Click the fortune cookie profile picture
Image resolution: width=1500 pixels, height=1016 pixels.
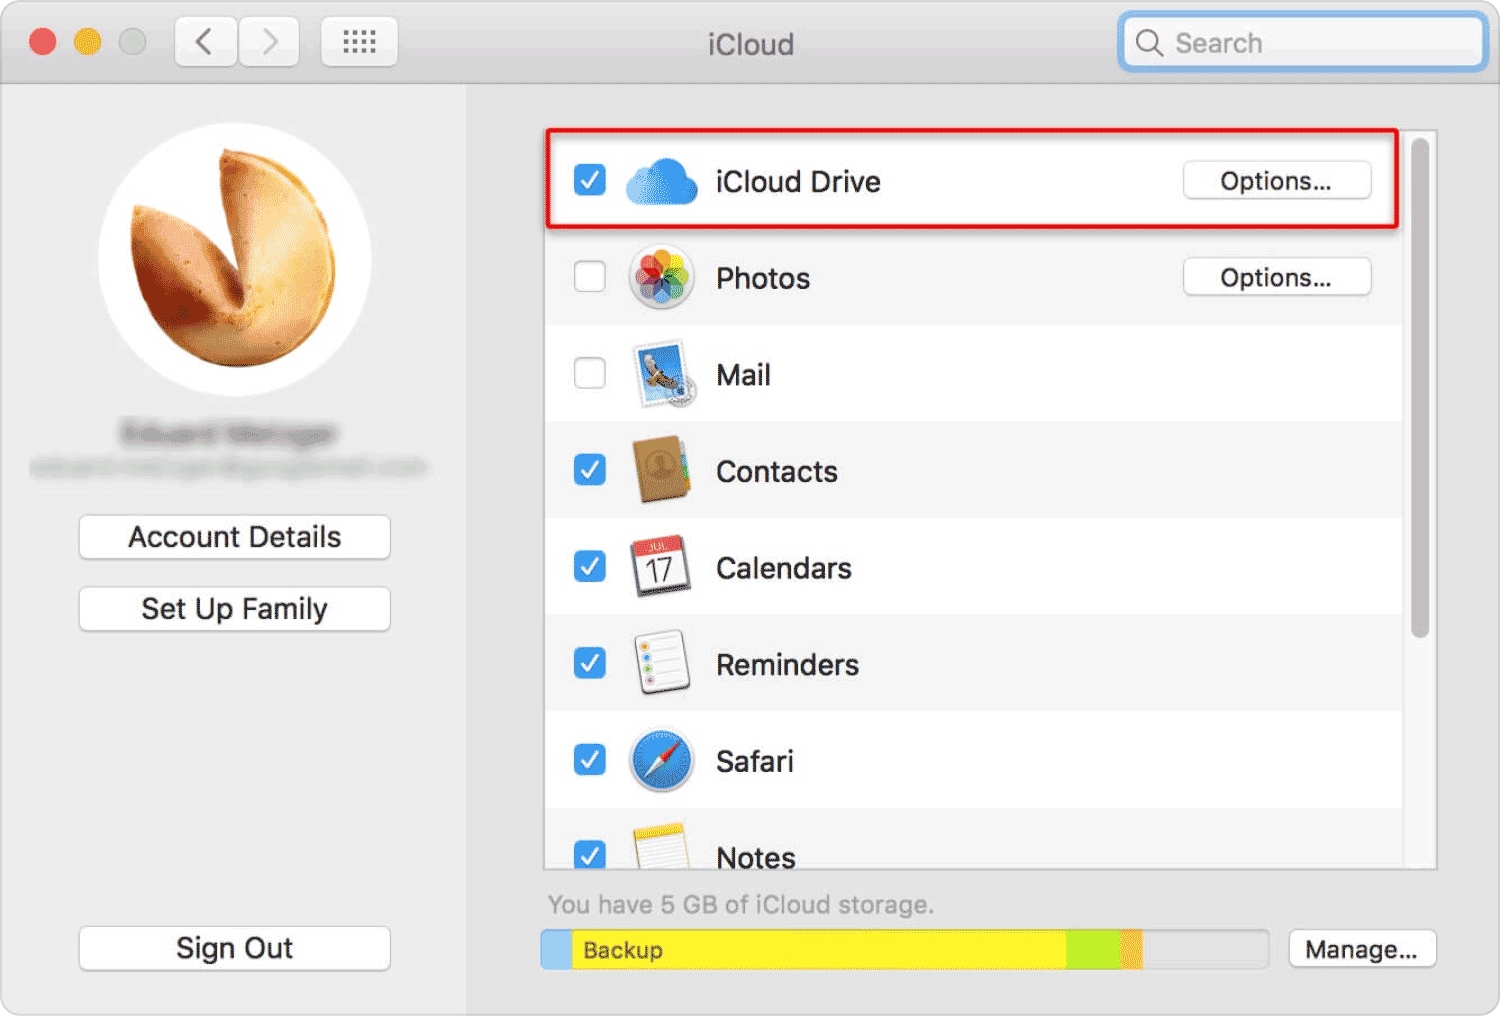coord(235,260)
